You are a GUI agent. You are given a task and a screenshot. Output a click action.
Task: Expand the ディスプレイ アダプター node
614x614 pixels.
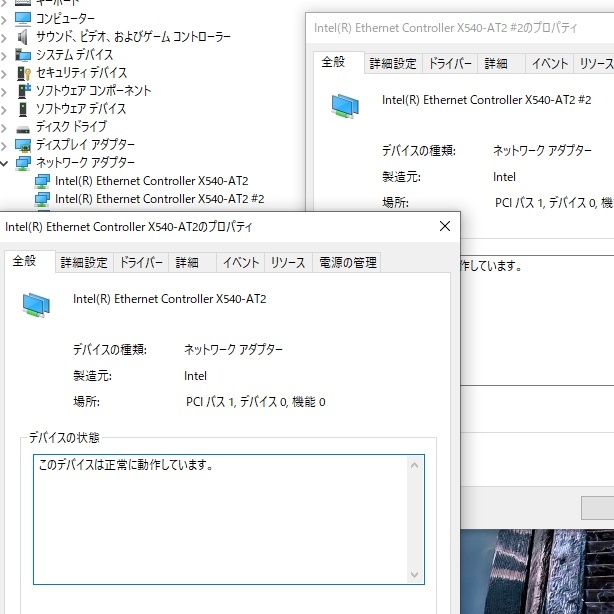4,146
